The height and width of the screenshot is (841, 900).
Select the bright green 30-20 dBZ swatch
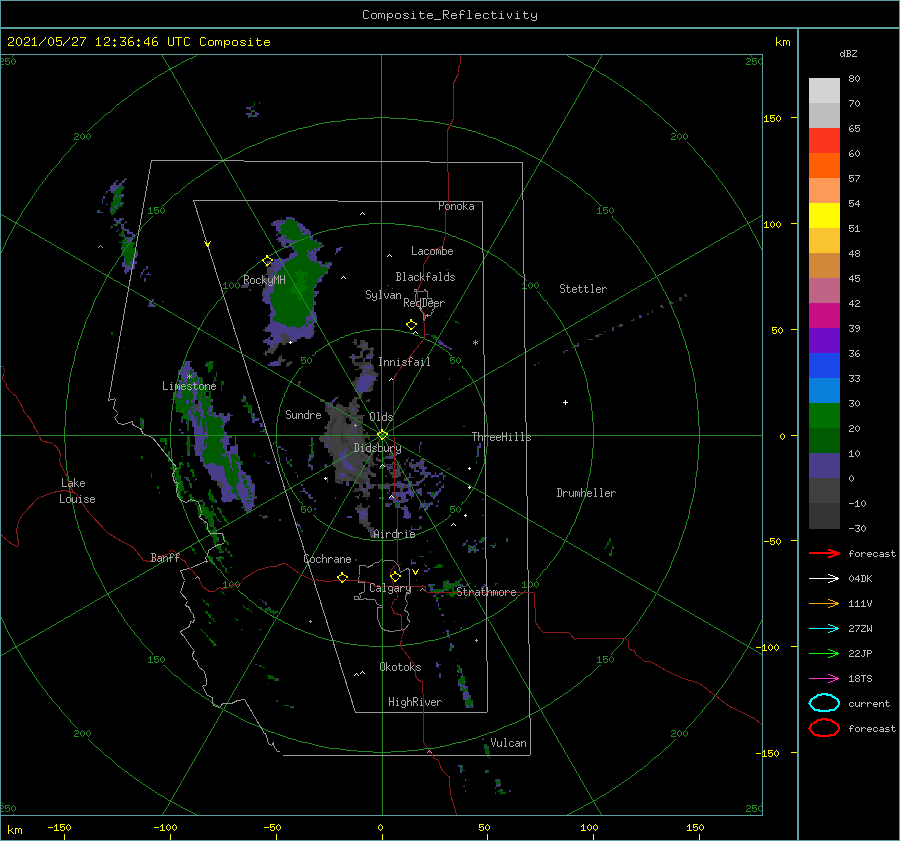click(x=824, y=415)
